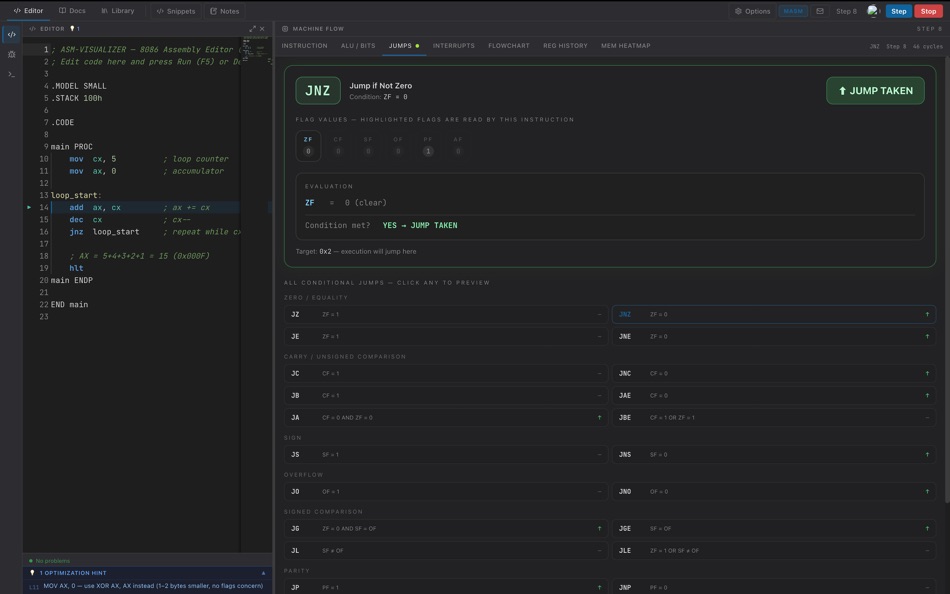Toggle the MASM syntax mode badge

tap(793, 11)
